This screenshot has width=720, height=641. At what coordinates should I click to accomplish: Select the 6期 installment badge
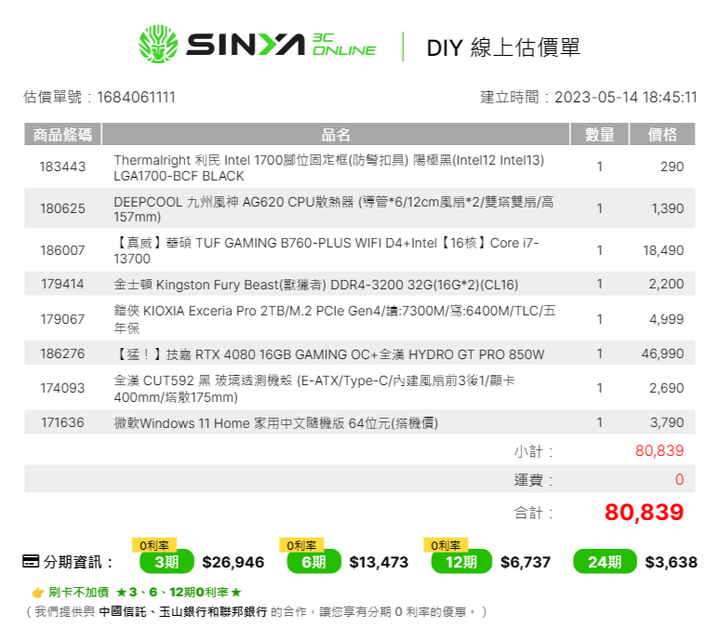[x=314, y=562]
